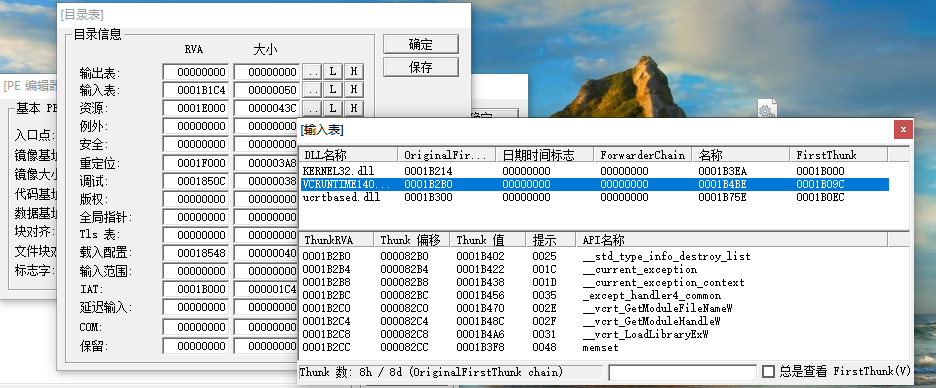The image size is (936, 388).
Task: Click ucrtbased.dll name RVA 0001B75E
Action: (722, 197)
